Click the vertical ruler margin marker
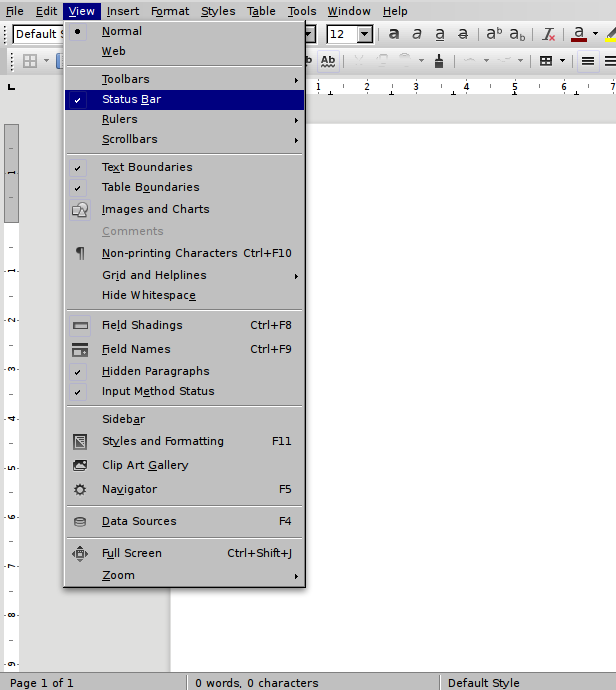The height and width of the screenshot is (690, 616). [11, 173]
